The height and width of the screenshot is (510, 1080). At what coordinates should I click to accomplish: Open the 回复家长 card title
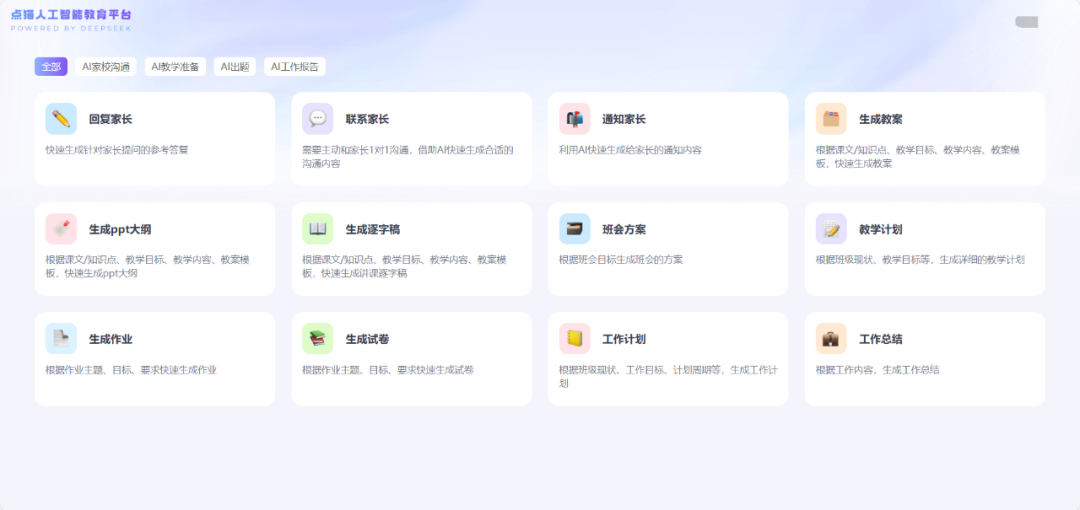point(110,119)
